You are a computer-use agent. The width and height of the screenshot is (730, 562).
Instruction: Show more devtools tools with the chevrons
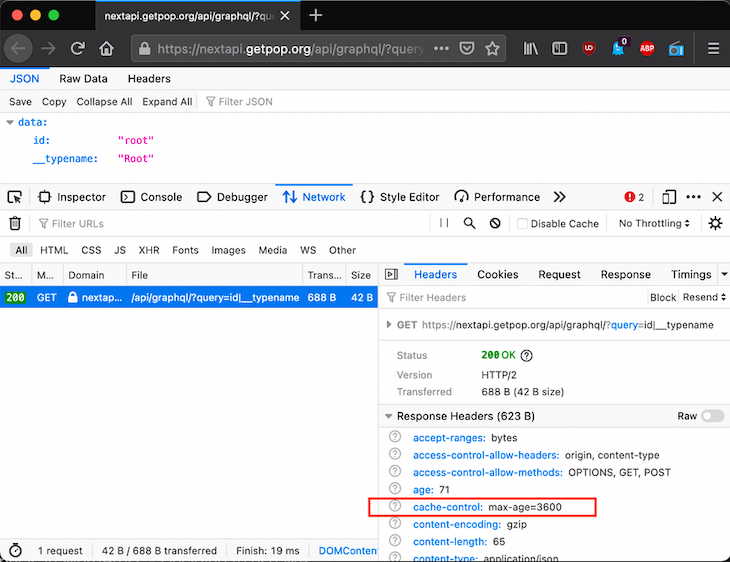pyautogui.click(x=559, y=197)
